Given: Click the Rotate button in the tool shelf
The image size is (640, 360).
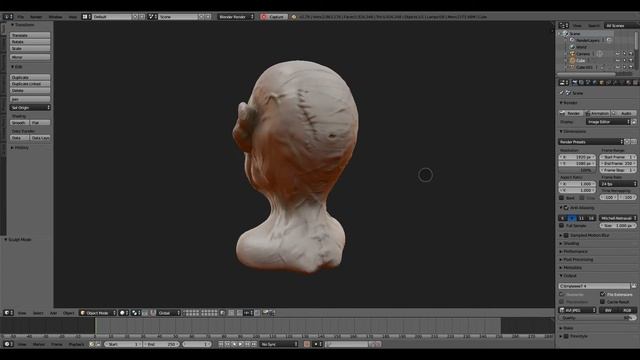Looking at the screenshot, I should tap(30, 42).
